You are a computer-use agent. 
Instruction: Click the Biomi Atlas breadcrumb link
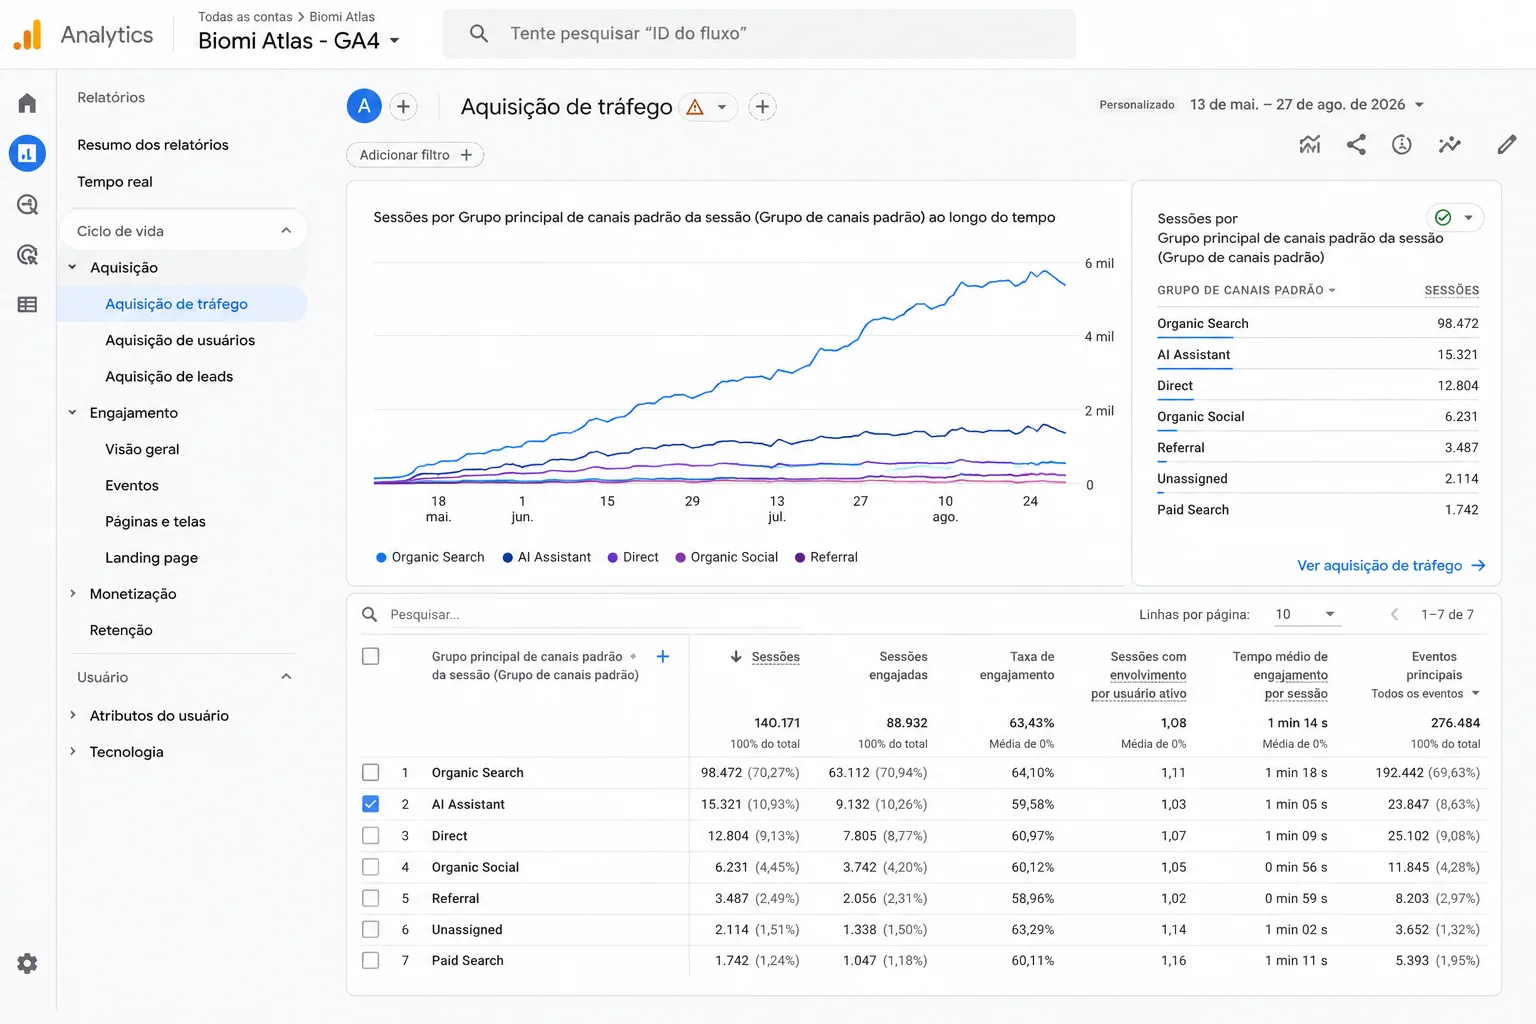pyautogui.click(x=342, y=16)
